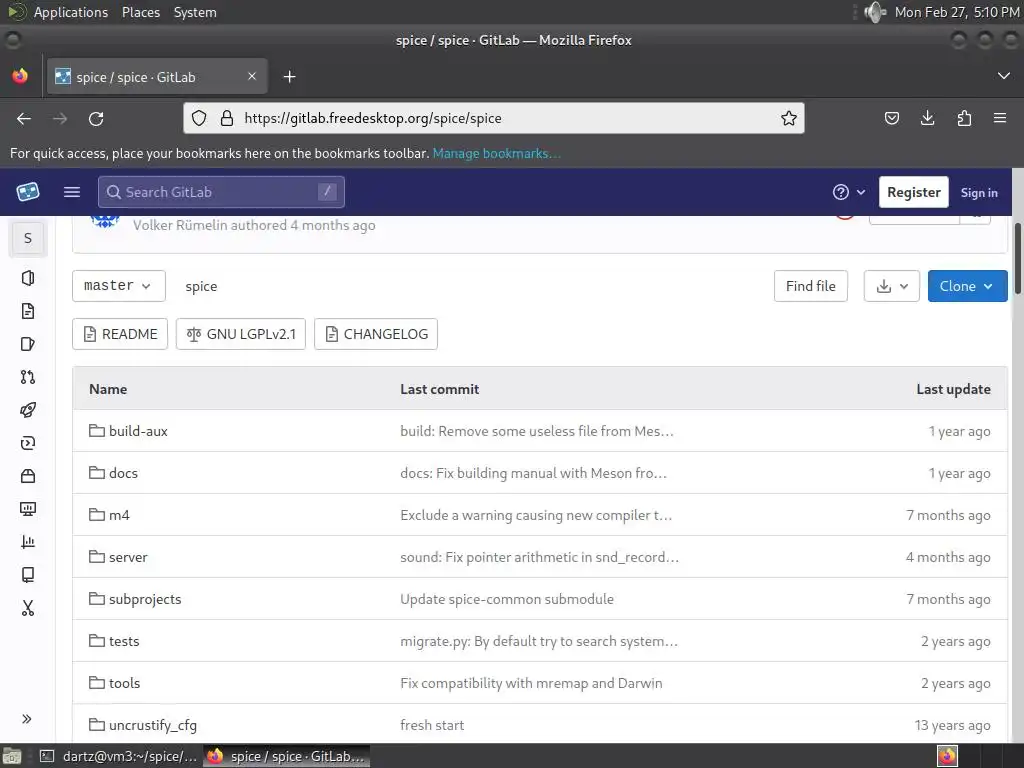The height and width of the screenshot is (768, 1024).
Task: Open the list all tabs chevron
Action: tap(1004, 76)
